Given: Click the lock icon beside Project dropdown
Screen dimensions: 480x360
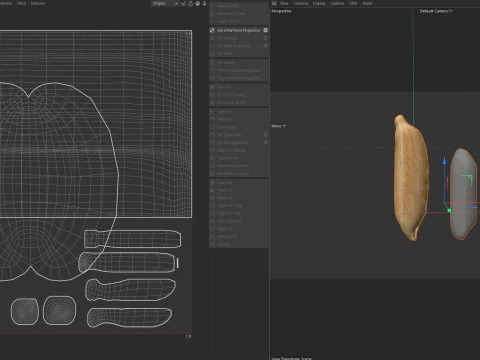Looking at the screenshot, I should pyautogui.click(x=190, y=4).
